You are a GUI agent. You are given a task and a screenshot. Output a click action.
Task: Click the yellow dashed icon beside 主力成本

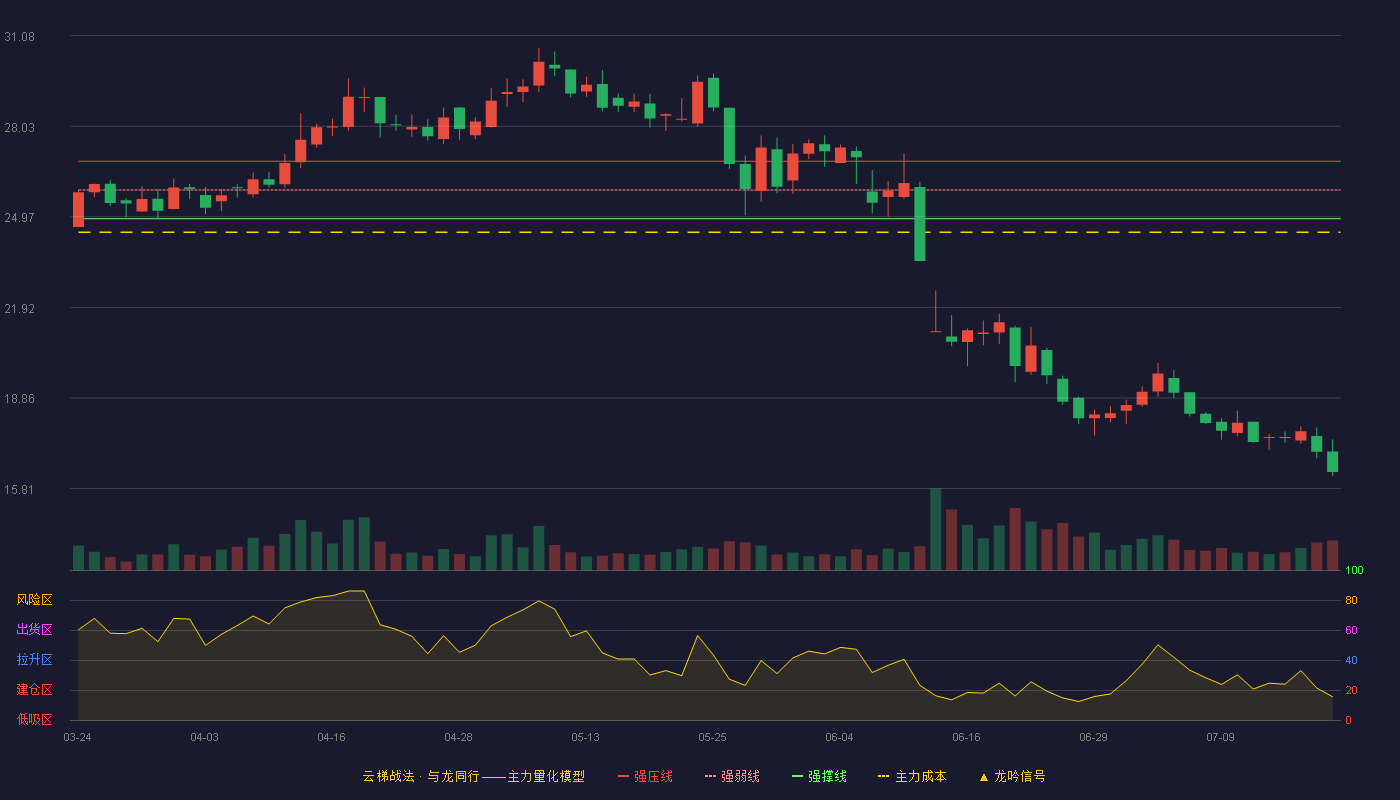click(x=883, y=777)
